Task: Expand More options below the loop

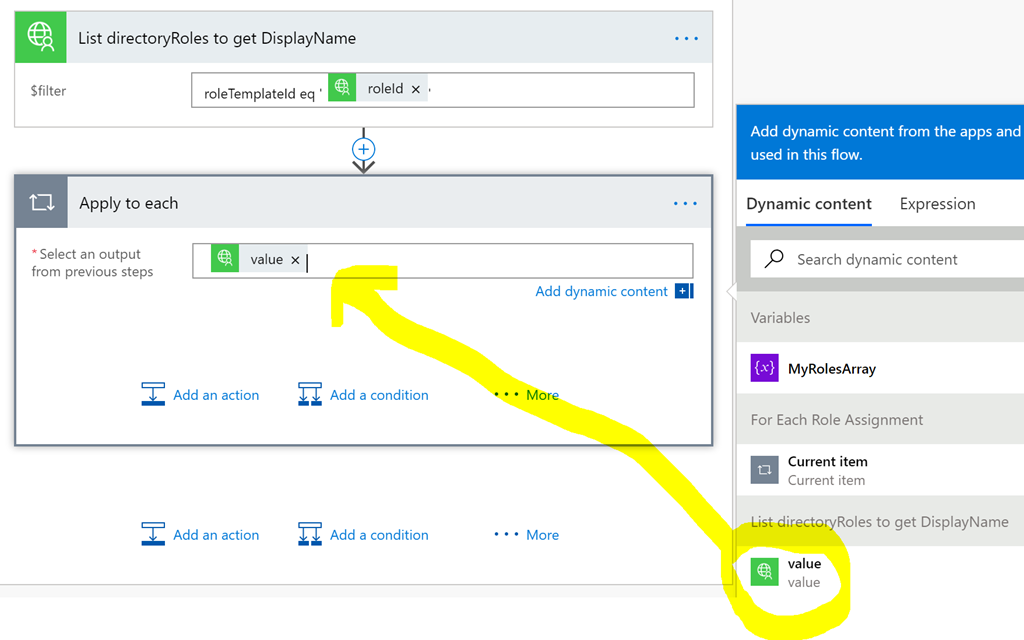Action: (x=526, y=535)
